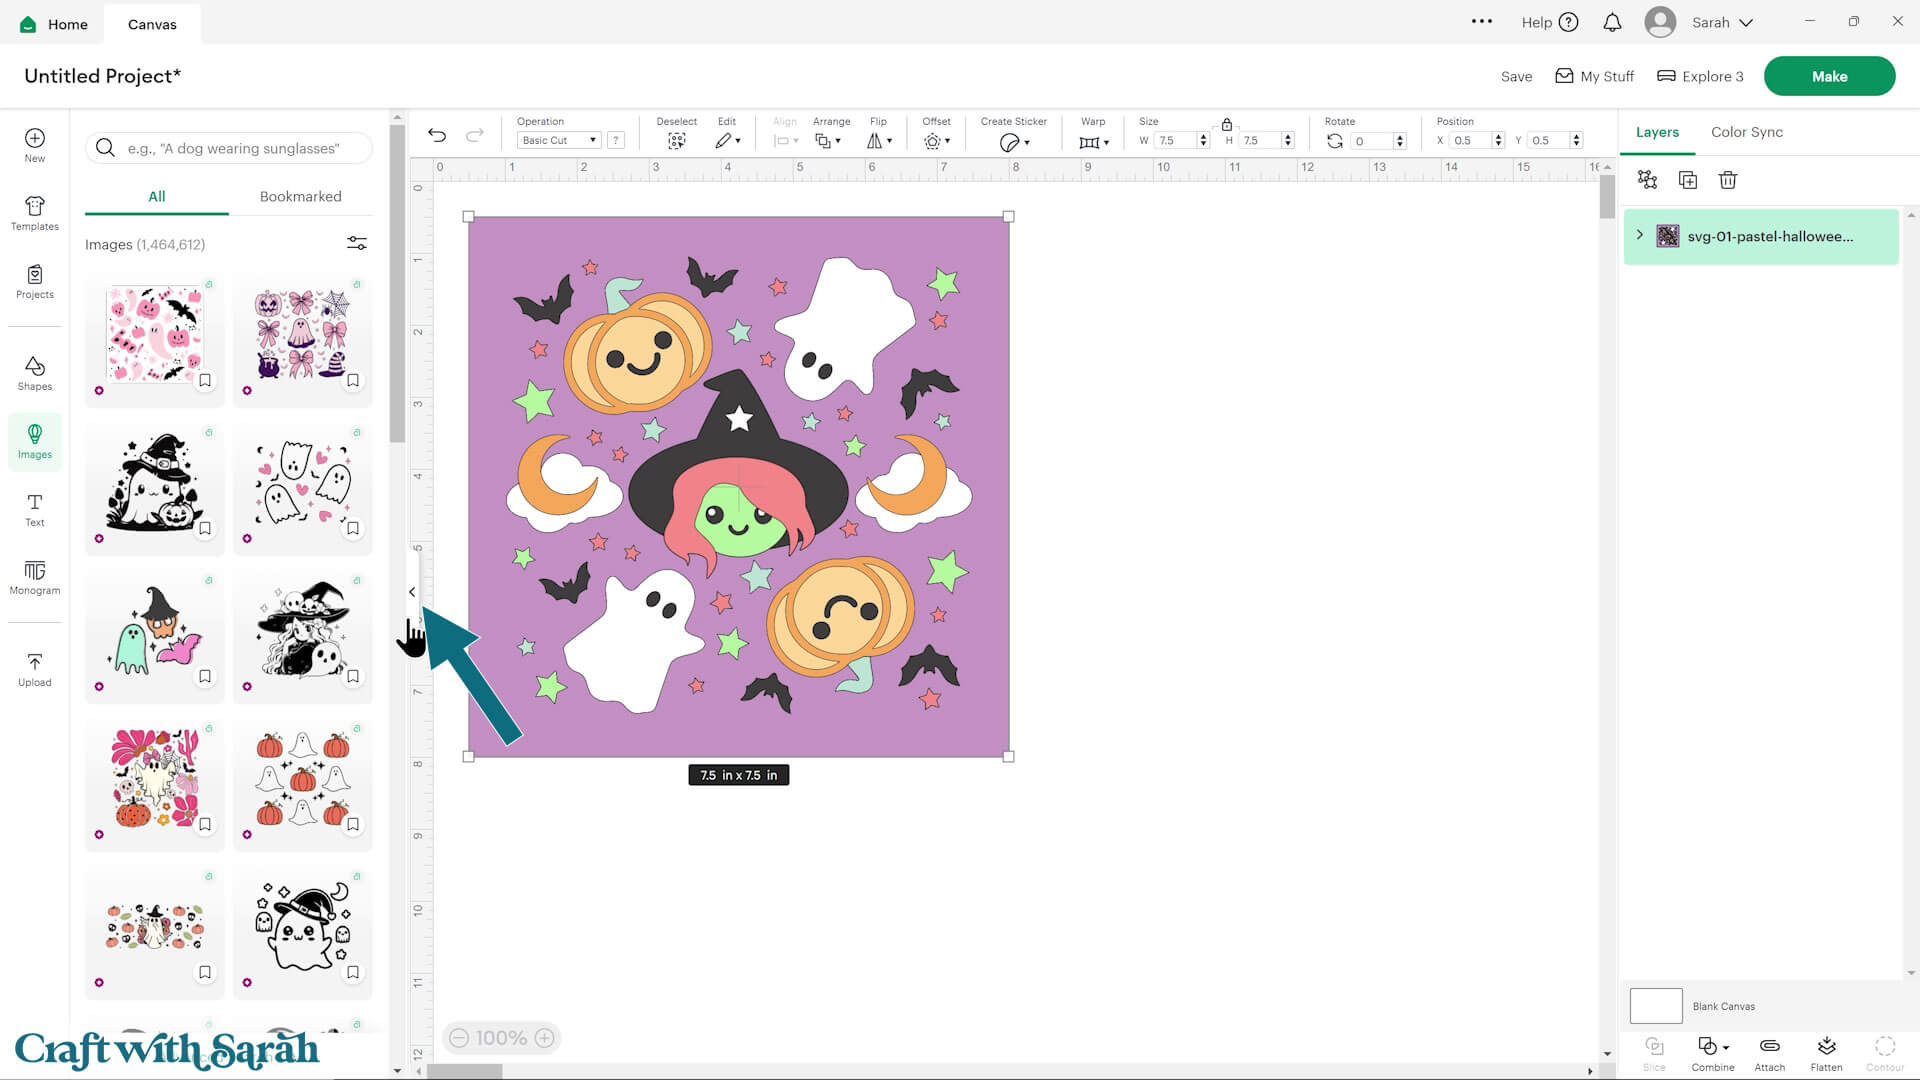Select the Shapes tool in the sidebar
This screenshot has width=1920, height=1080.
pyautogui.click(x=34, y=371)
